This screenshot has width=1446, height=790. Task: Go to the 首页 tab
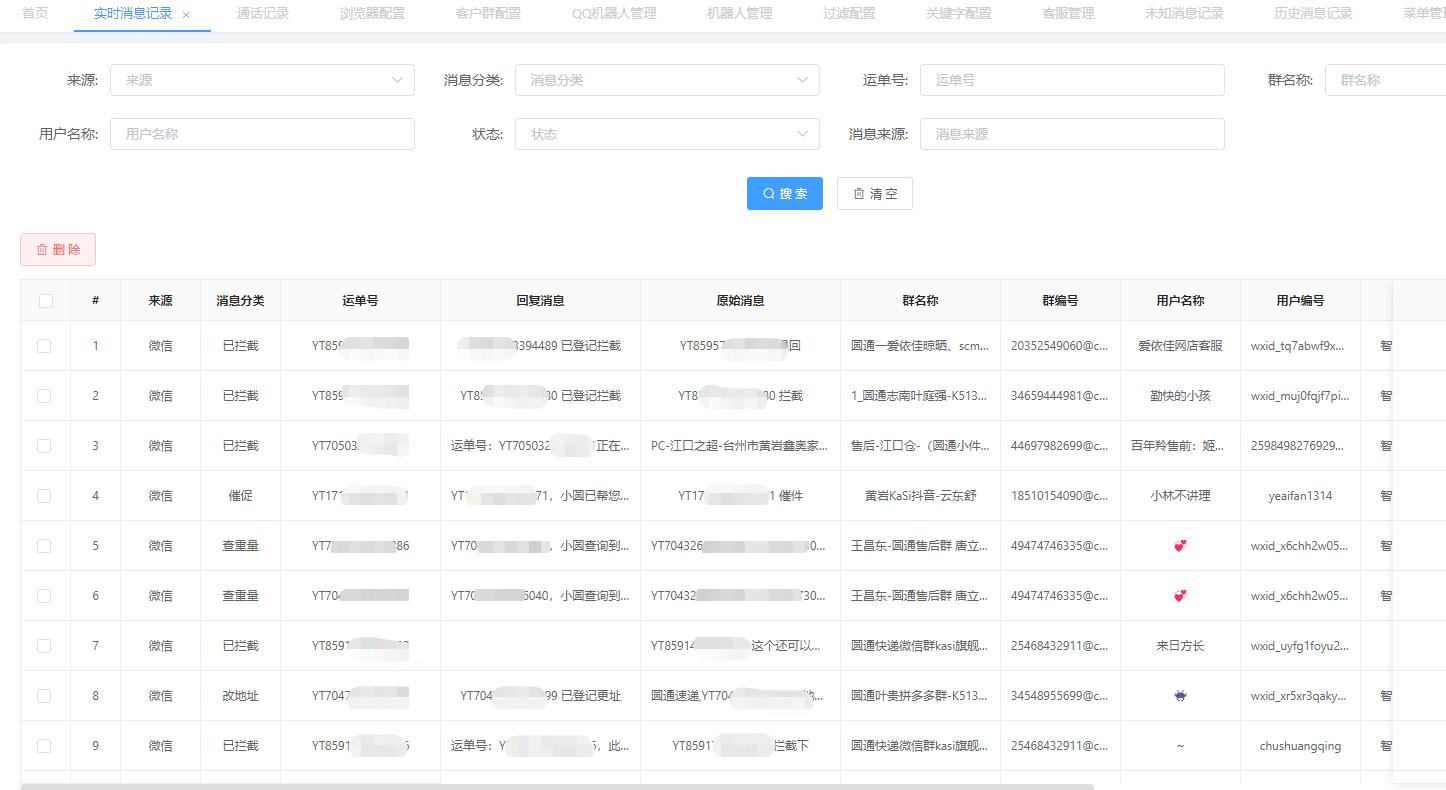[33, 15]
